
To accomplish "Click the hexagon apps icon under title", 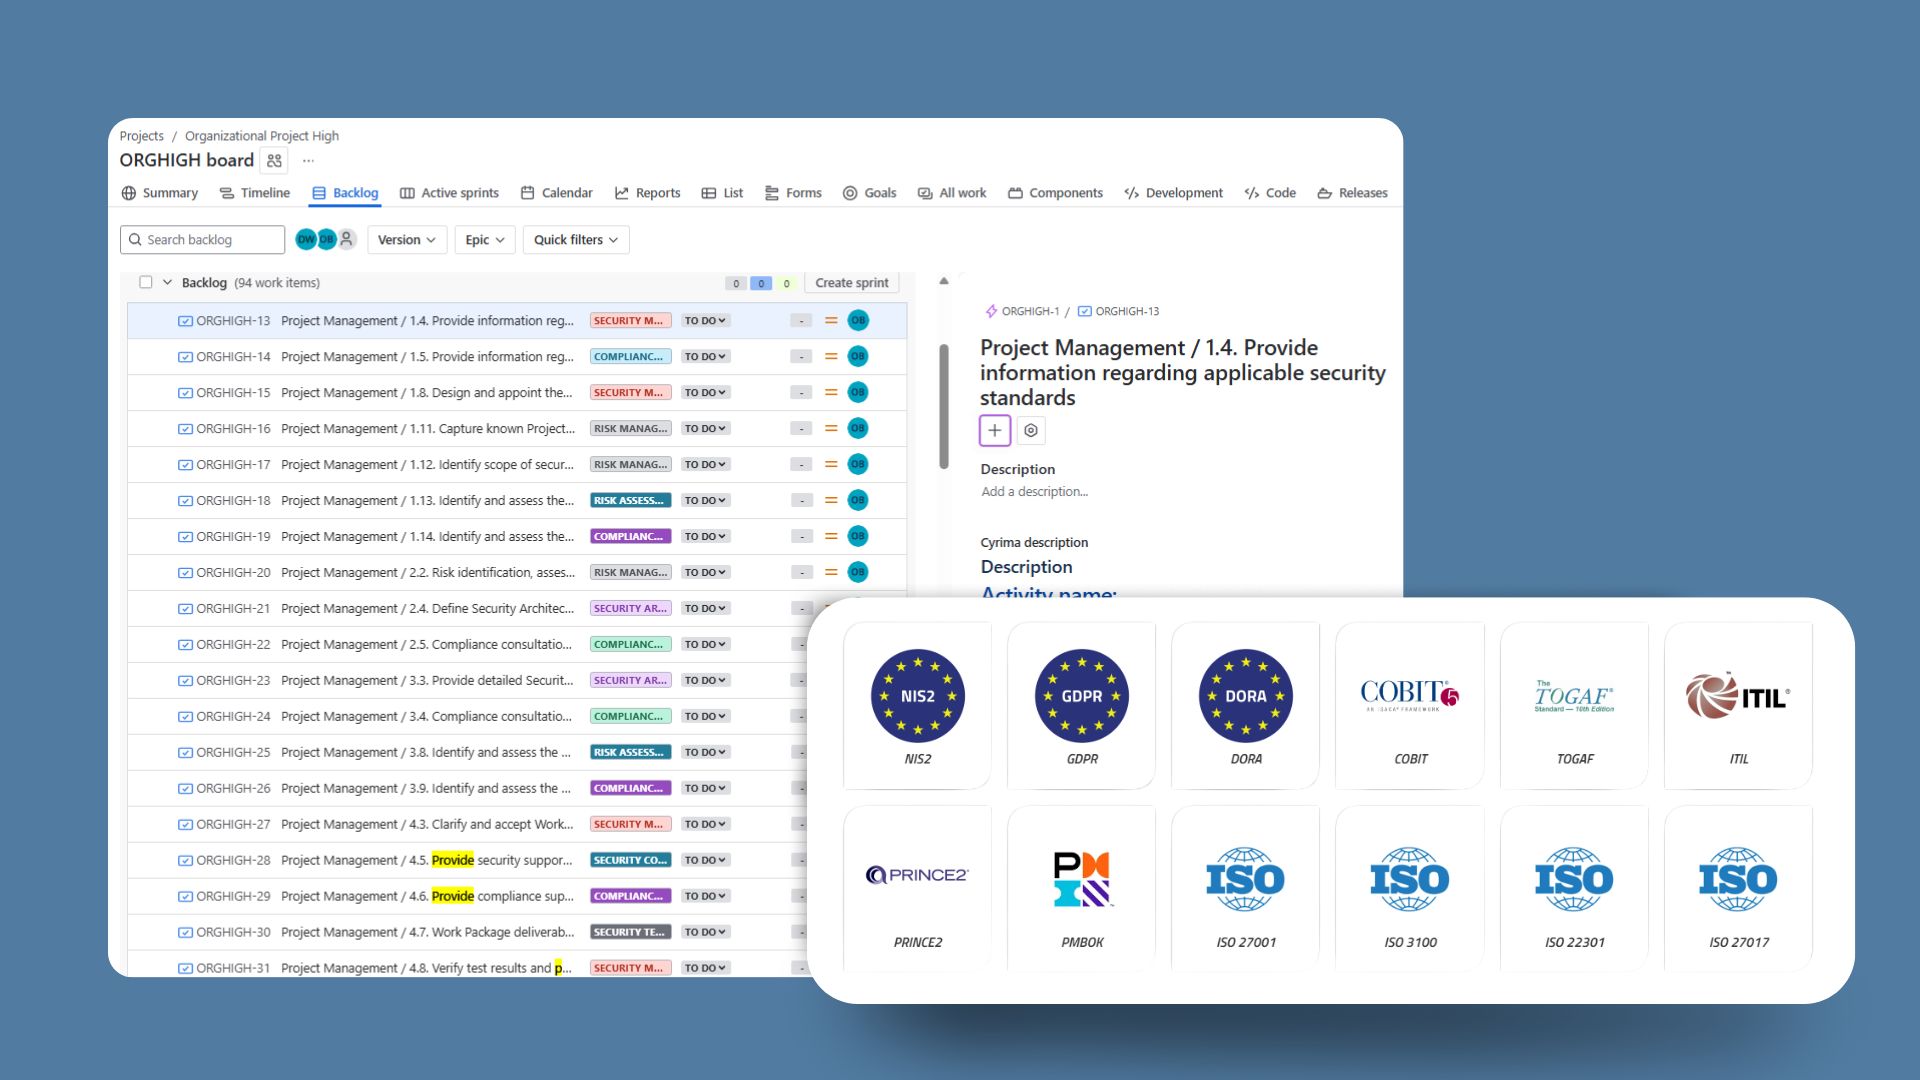I will tap(1031, 430).
